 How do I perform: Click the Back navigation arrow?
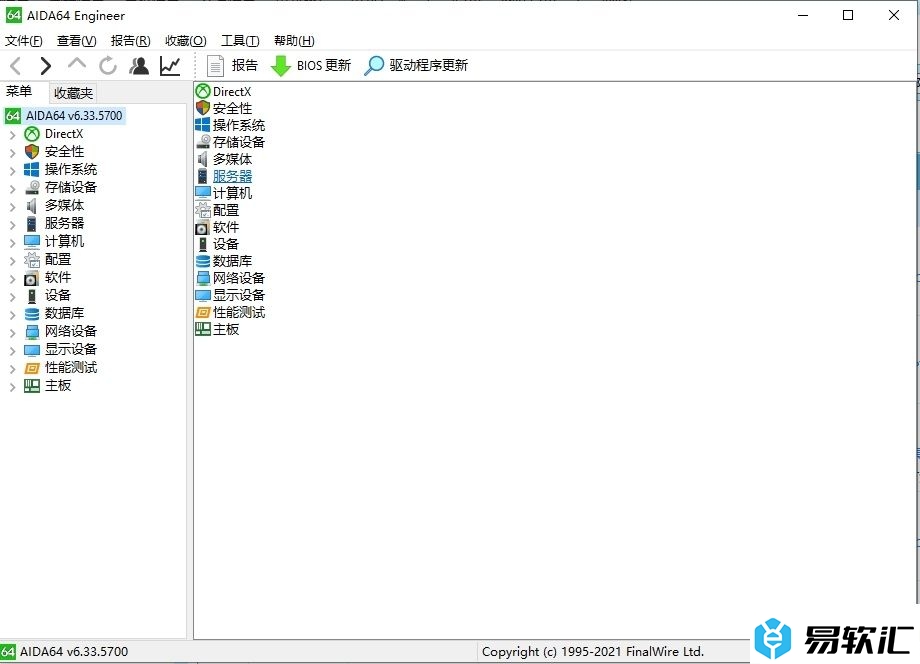(x=16, y=66)
